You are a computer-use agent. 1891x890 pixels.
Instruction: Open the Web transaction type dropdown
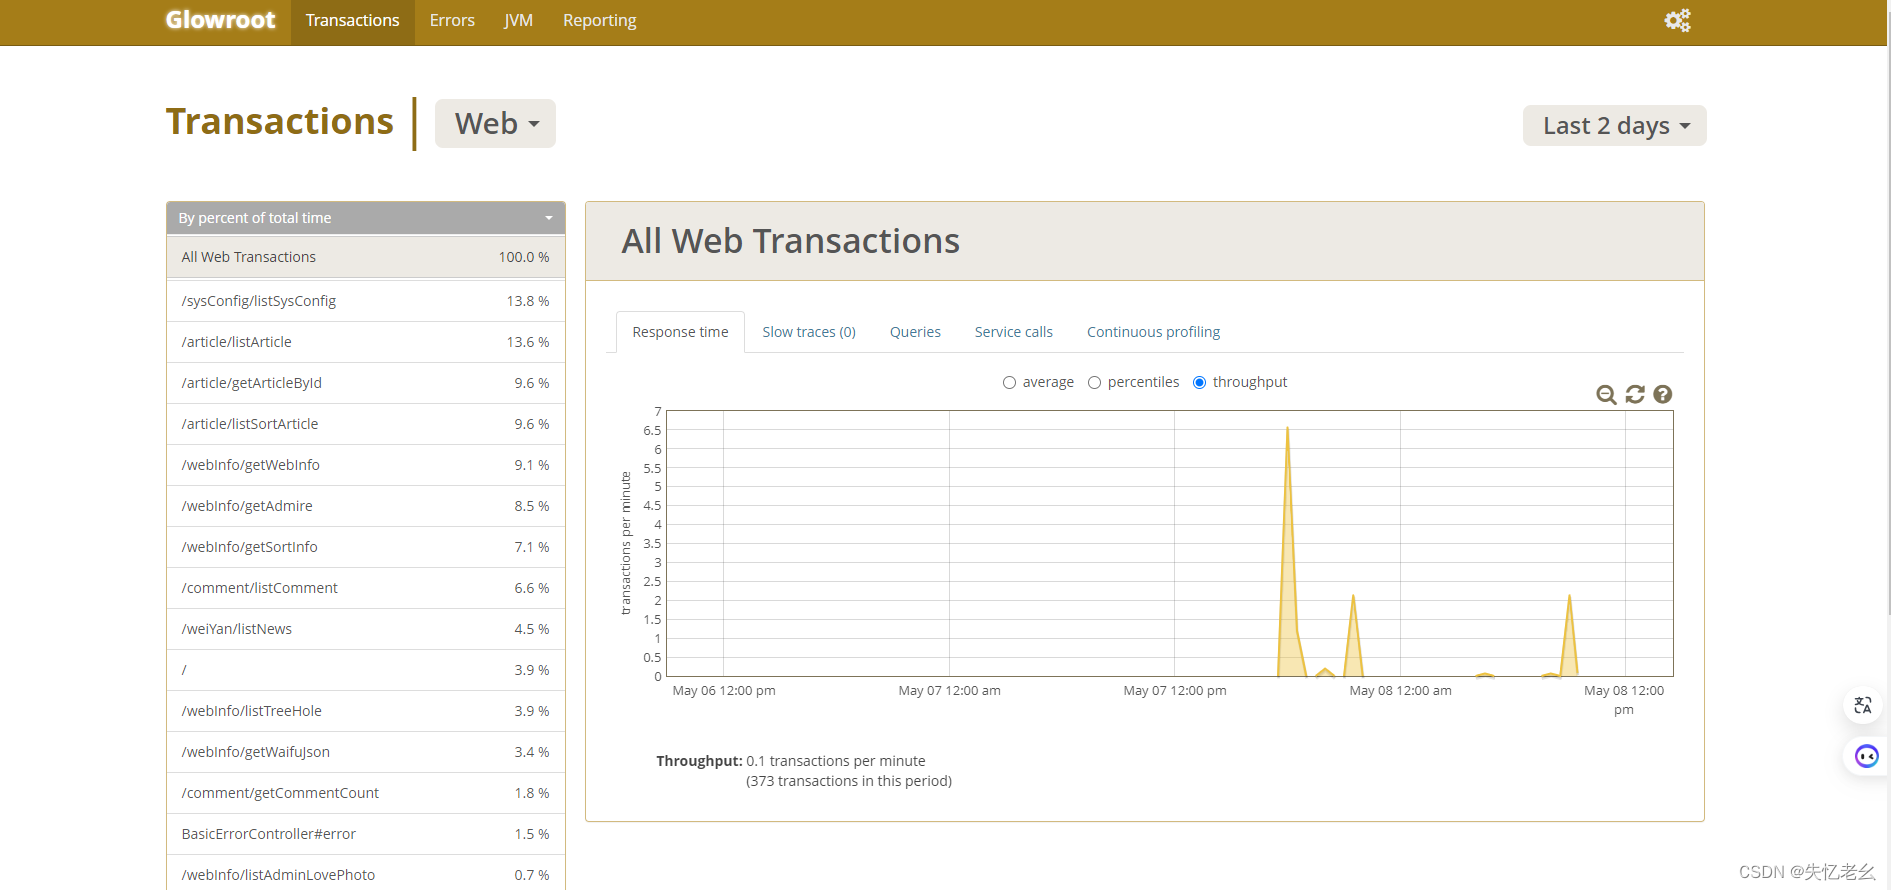(495, 124)
